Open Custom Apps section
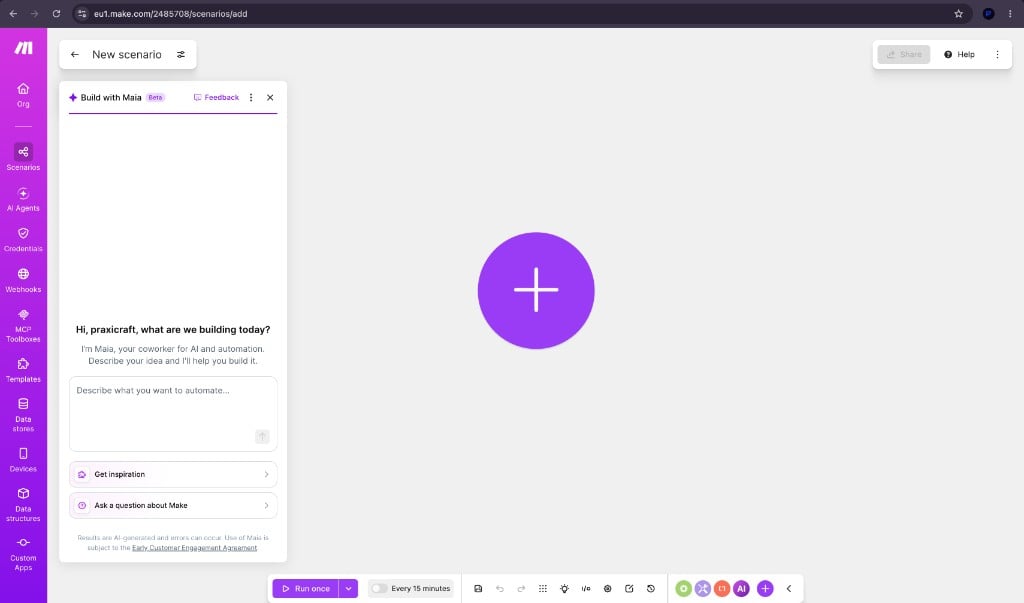Image resolution: width=1024 pixels, height=603 pixels. click(23, 554)
